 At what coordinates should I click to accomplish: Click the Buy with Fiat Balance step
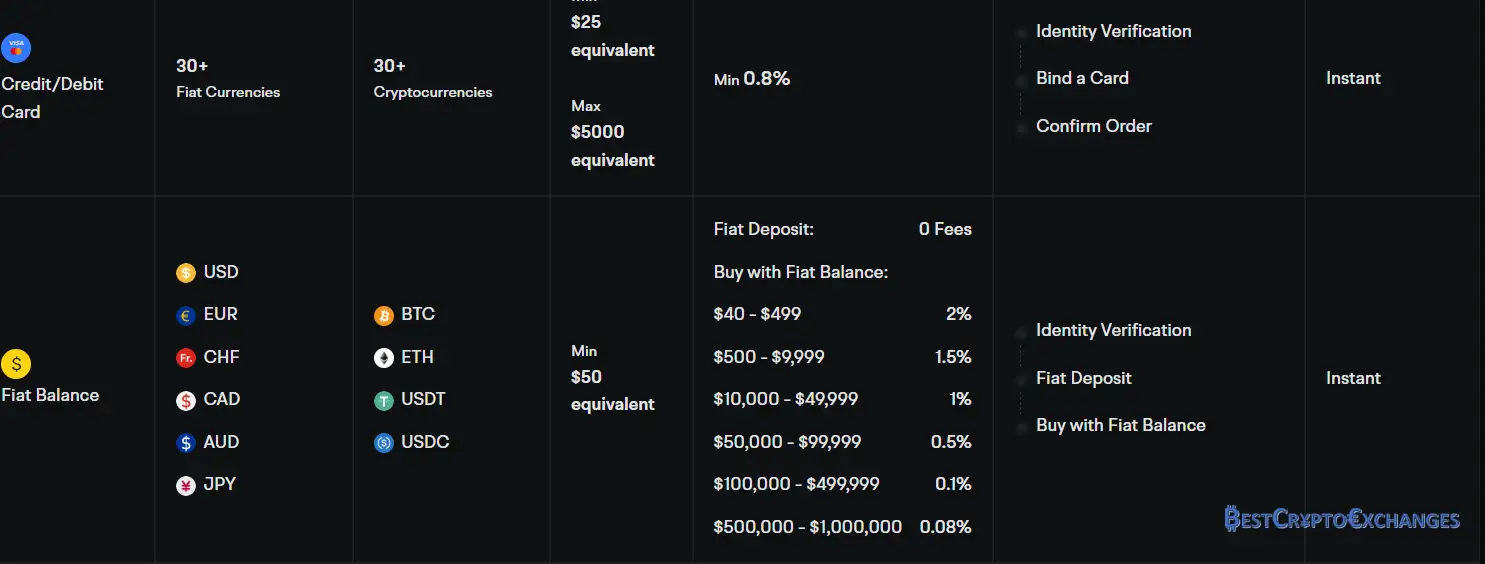pos(1121,425)
